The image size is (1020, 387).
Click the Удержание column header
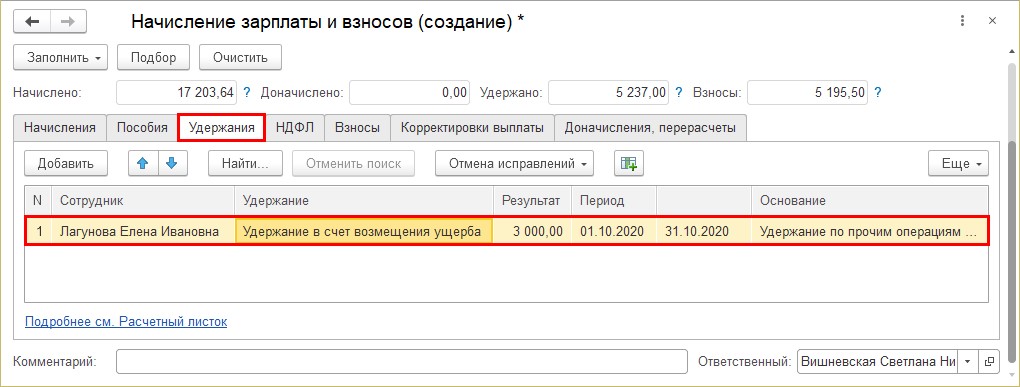click(364, 200)
